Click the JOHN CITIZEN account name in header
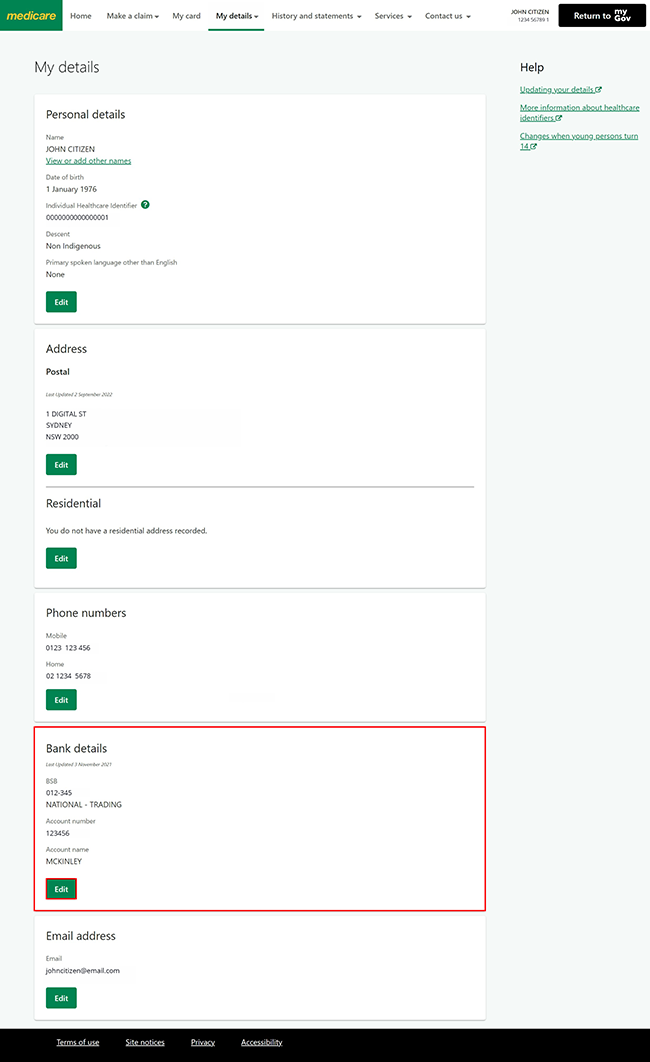 pyautogui.click(x=530, y=12)
